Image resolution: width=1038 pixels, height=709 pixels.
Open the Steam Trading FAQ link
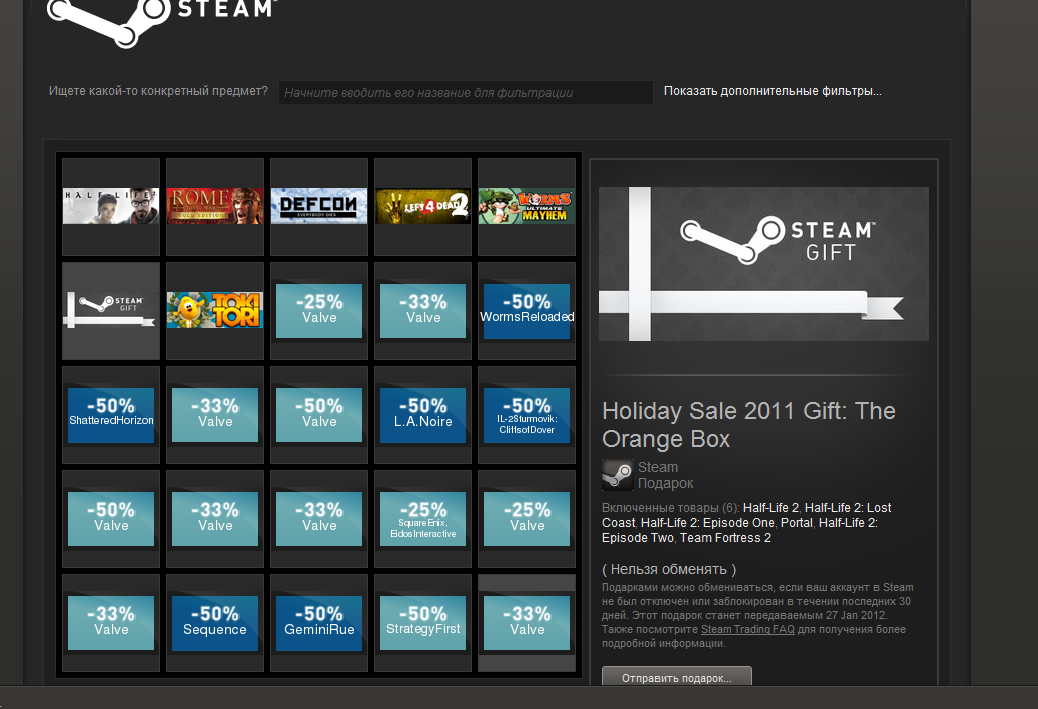coord(747,630)
